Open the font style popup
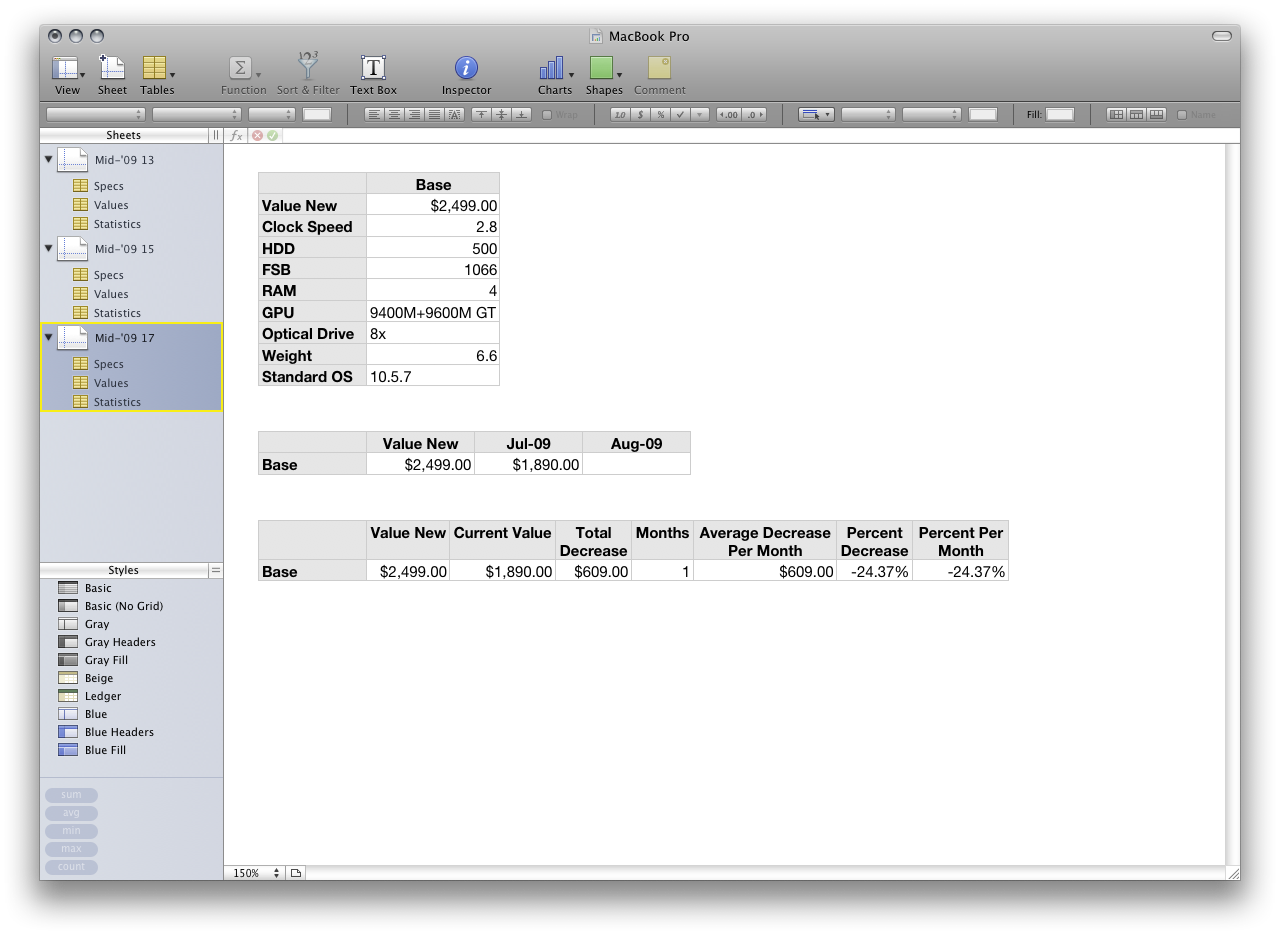The height and width of the screenshot is (935, 1280). 197,115
